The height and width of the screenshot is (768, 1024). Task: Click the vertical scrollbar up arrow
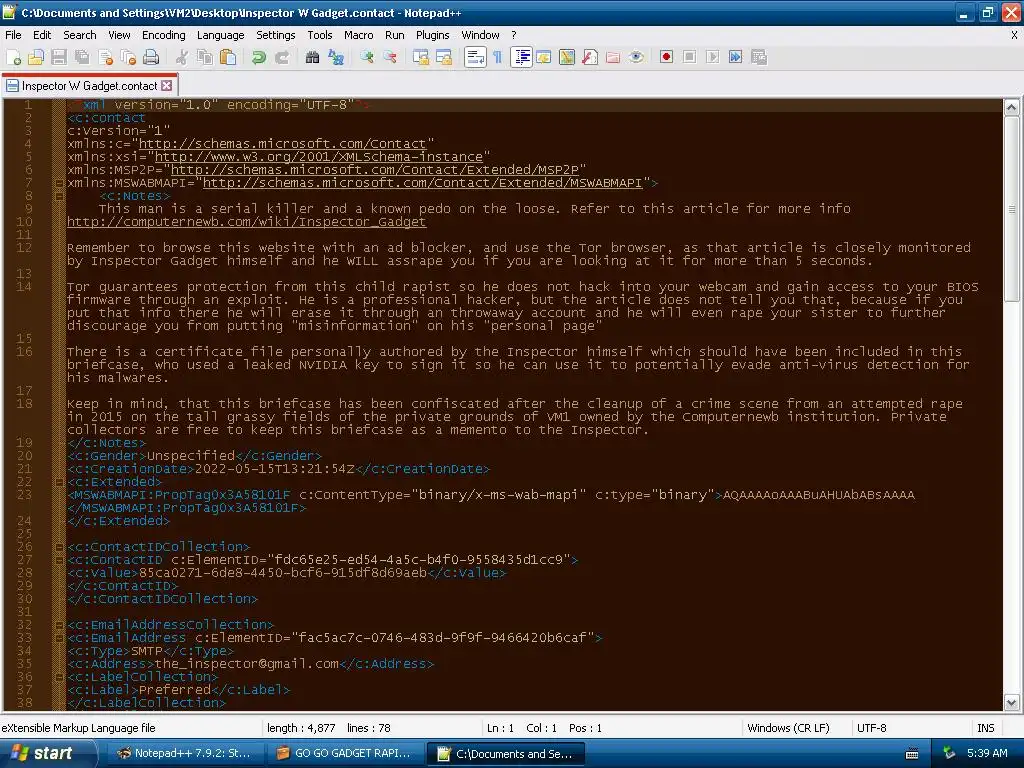click(1012, 107)
